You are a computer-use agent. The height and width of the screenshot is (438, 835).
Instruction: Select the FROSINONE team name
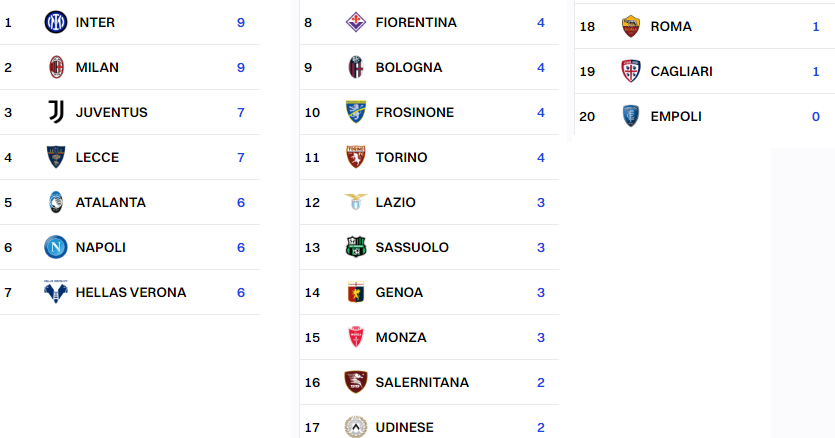tap(415, 112)
